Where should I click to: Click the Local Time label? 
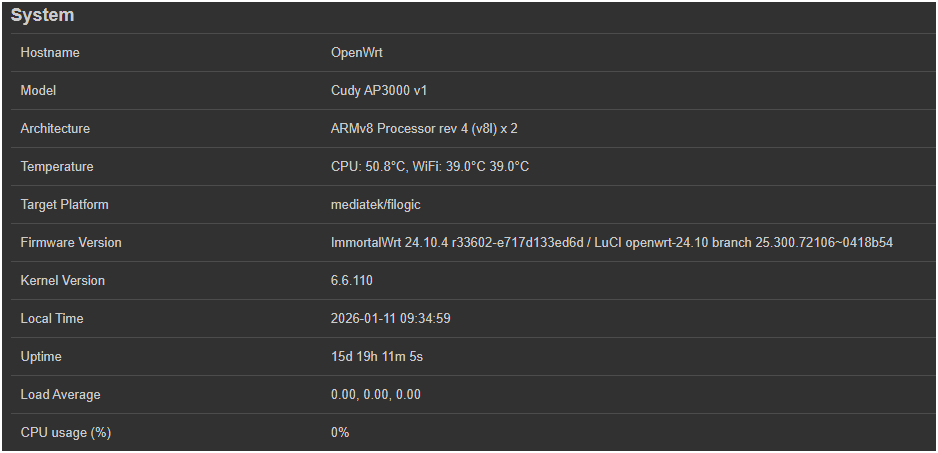[52, 318]
